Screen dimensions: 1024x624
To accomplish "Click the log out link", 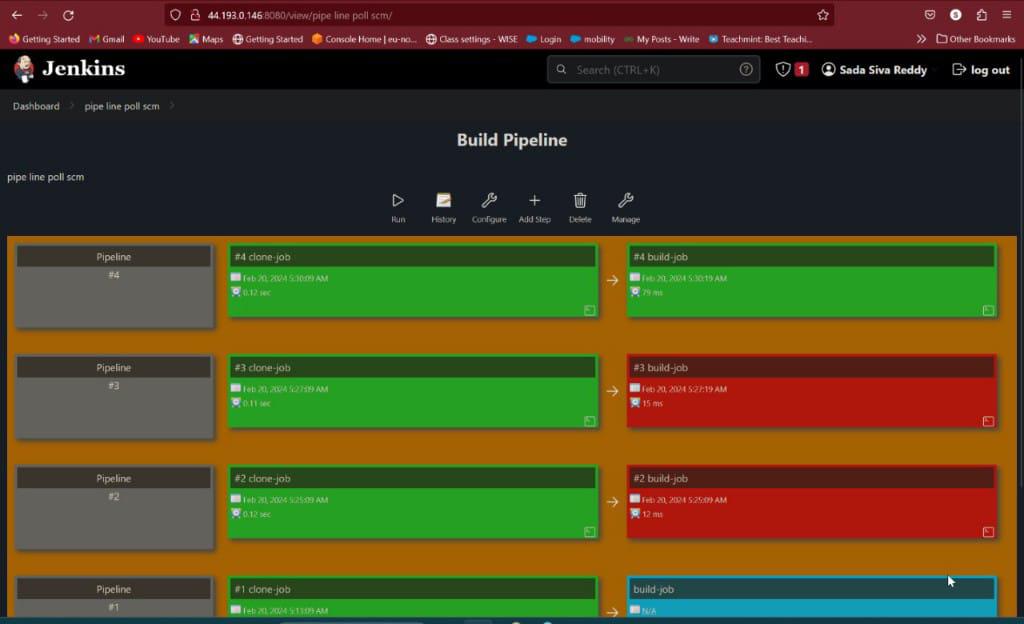I will (x=981, y=70).
